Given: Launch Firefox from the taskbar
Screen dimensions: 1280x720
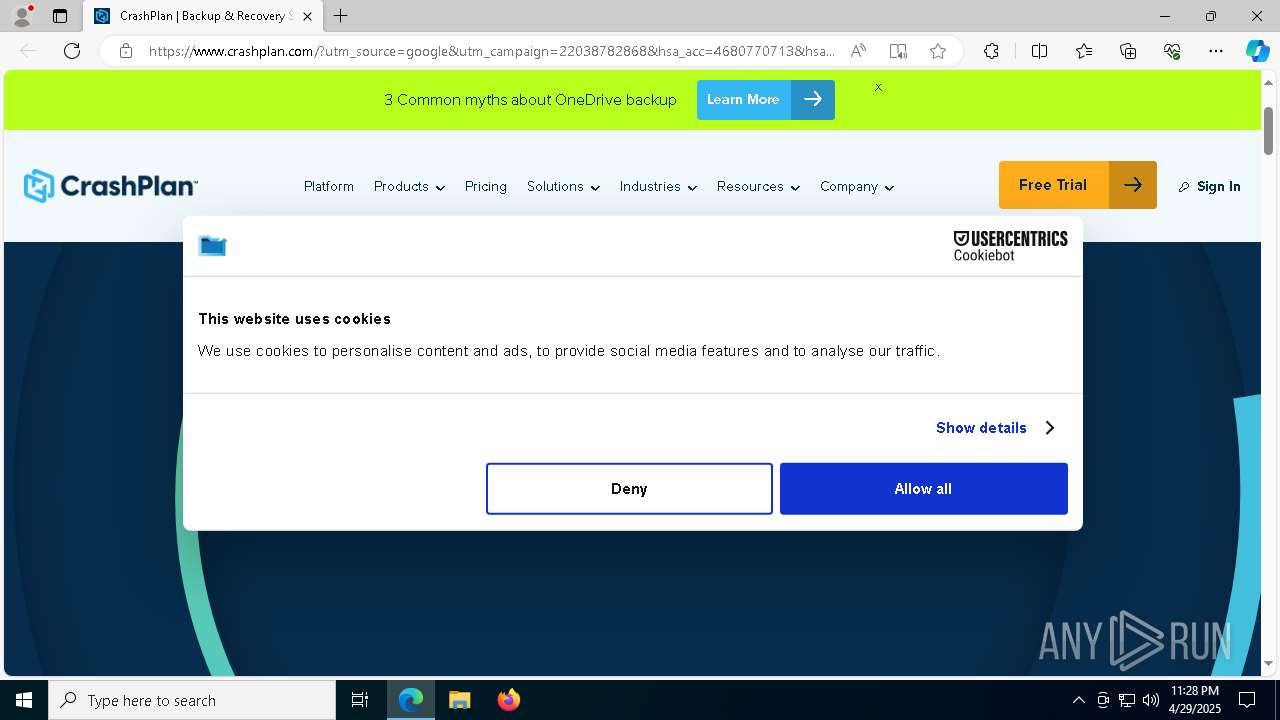Looking at the screenshot, I should tap(508, 700).
